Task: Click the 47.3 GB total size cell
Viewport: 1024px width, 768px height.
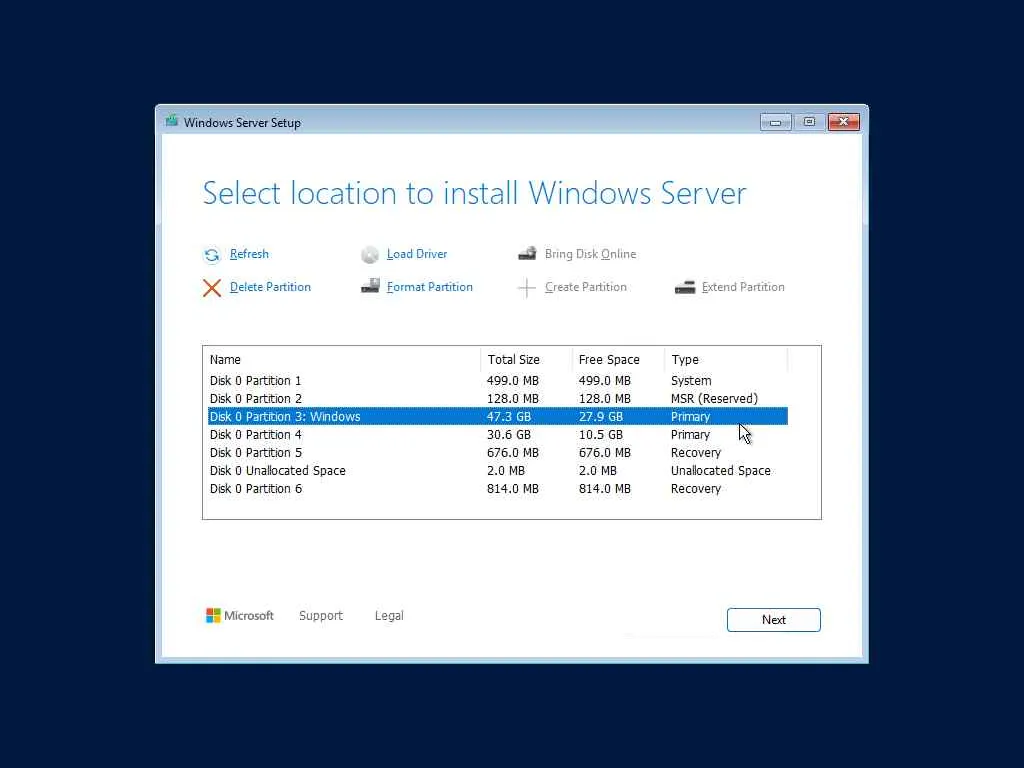Action: 509,417
